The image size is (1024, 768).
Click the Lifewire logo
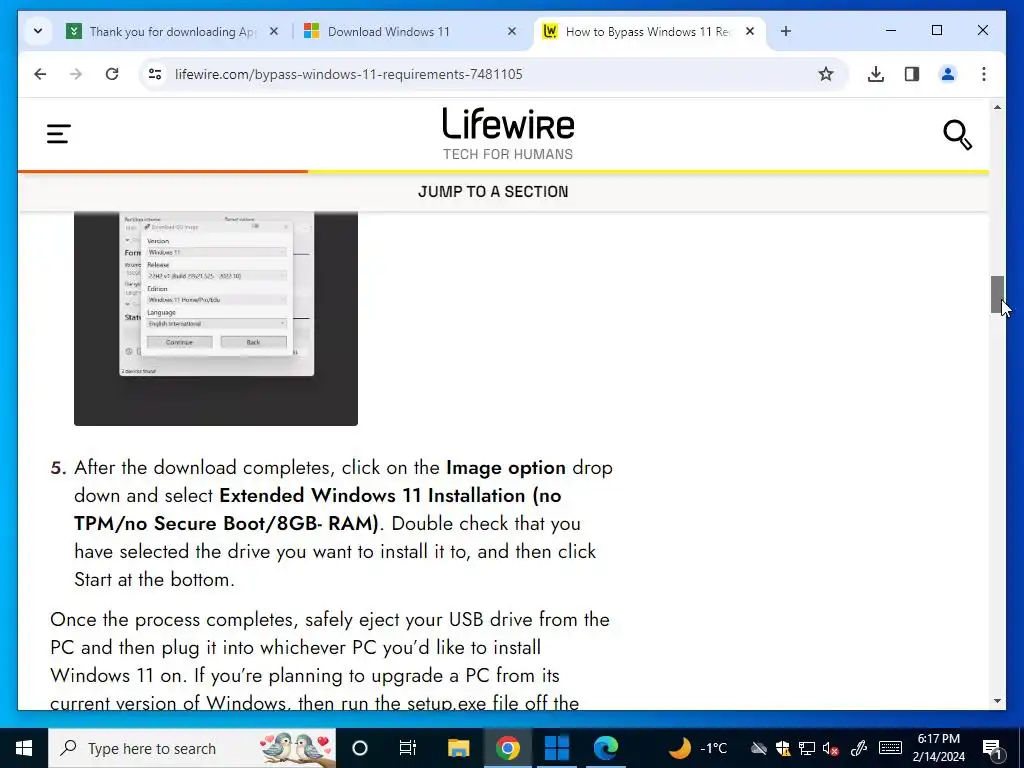(x=508, y=134)
